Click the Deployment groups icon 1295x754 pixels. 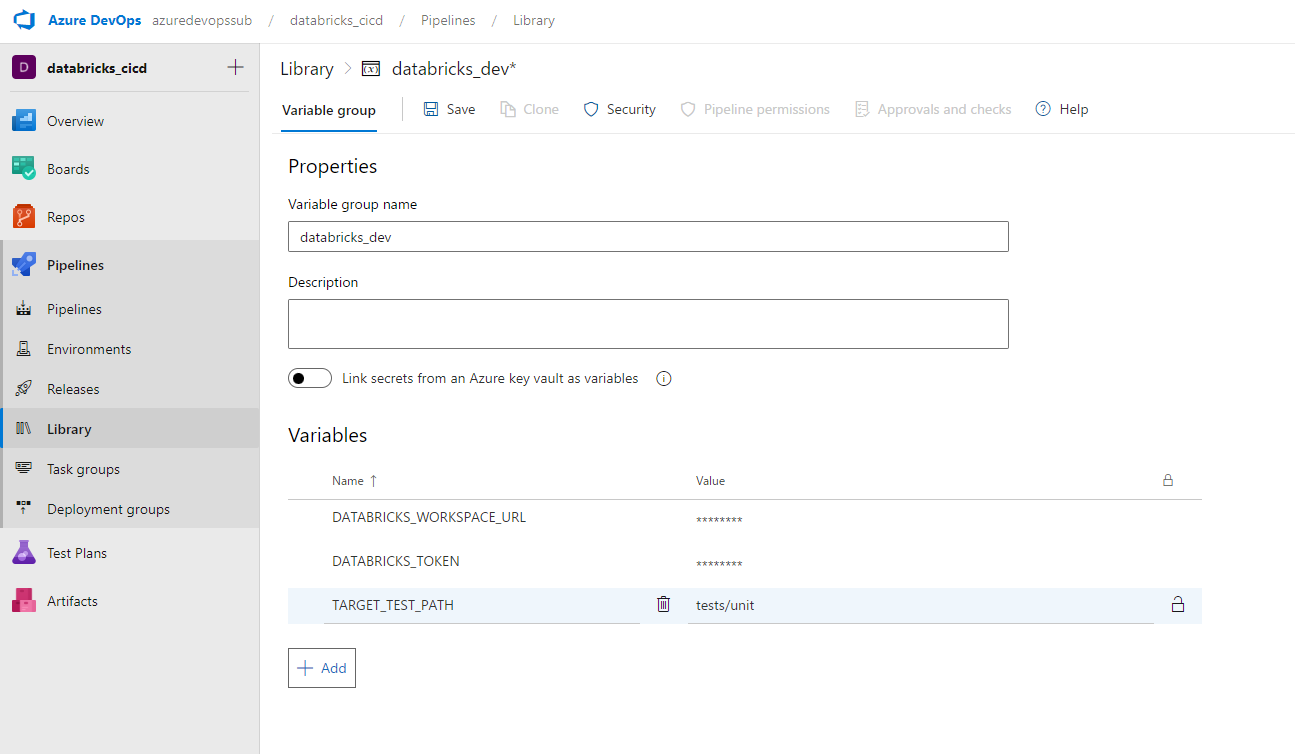(25, 509)
